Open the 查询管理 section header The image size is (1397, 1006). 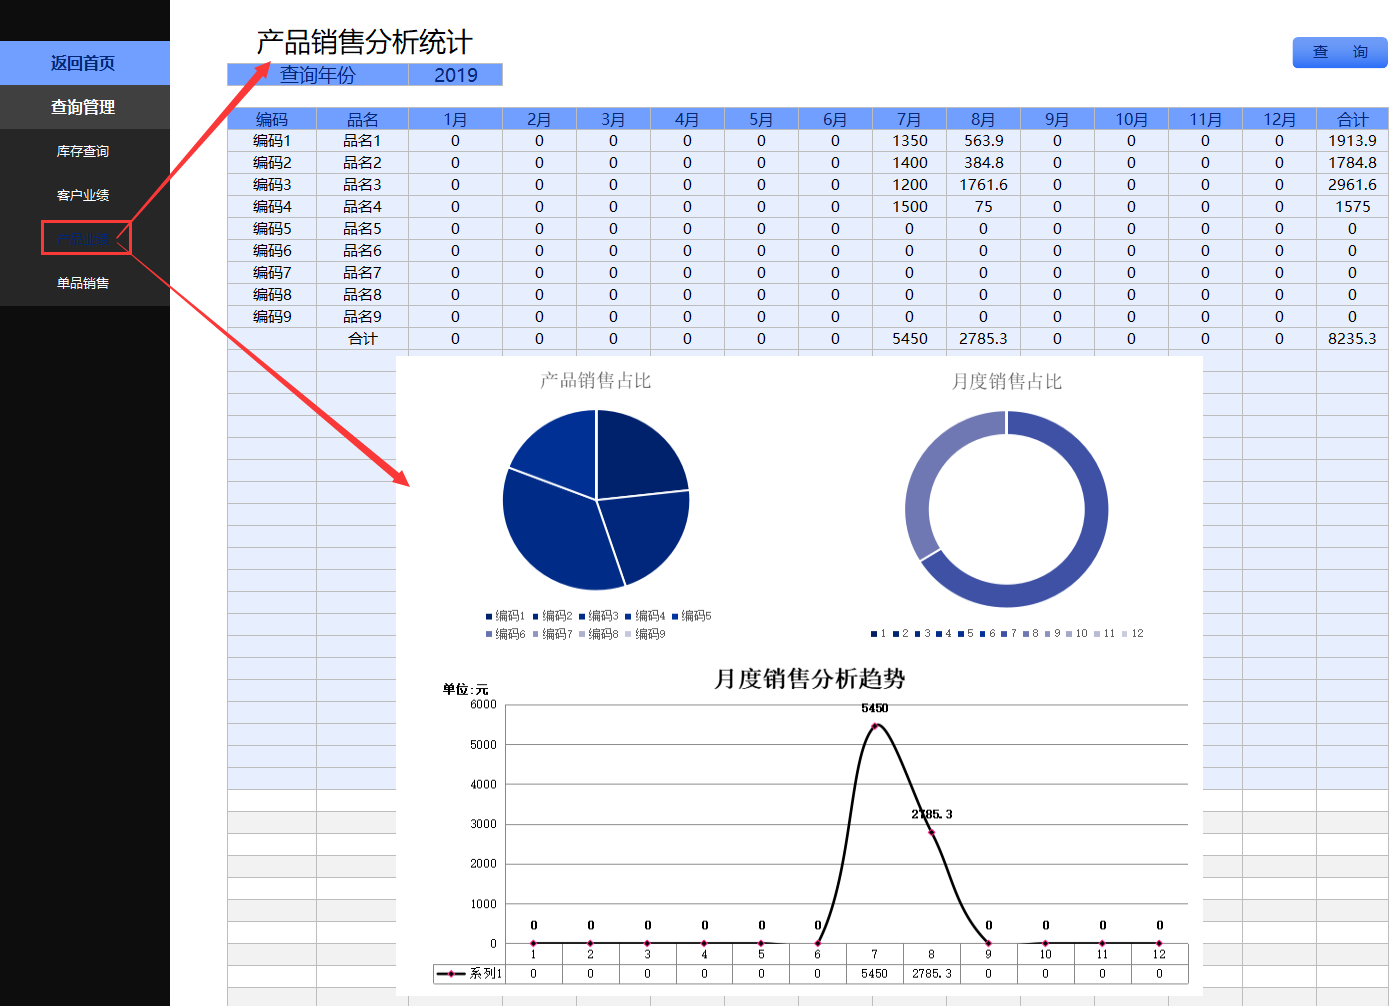[x=84, y=107]
